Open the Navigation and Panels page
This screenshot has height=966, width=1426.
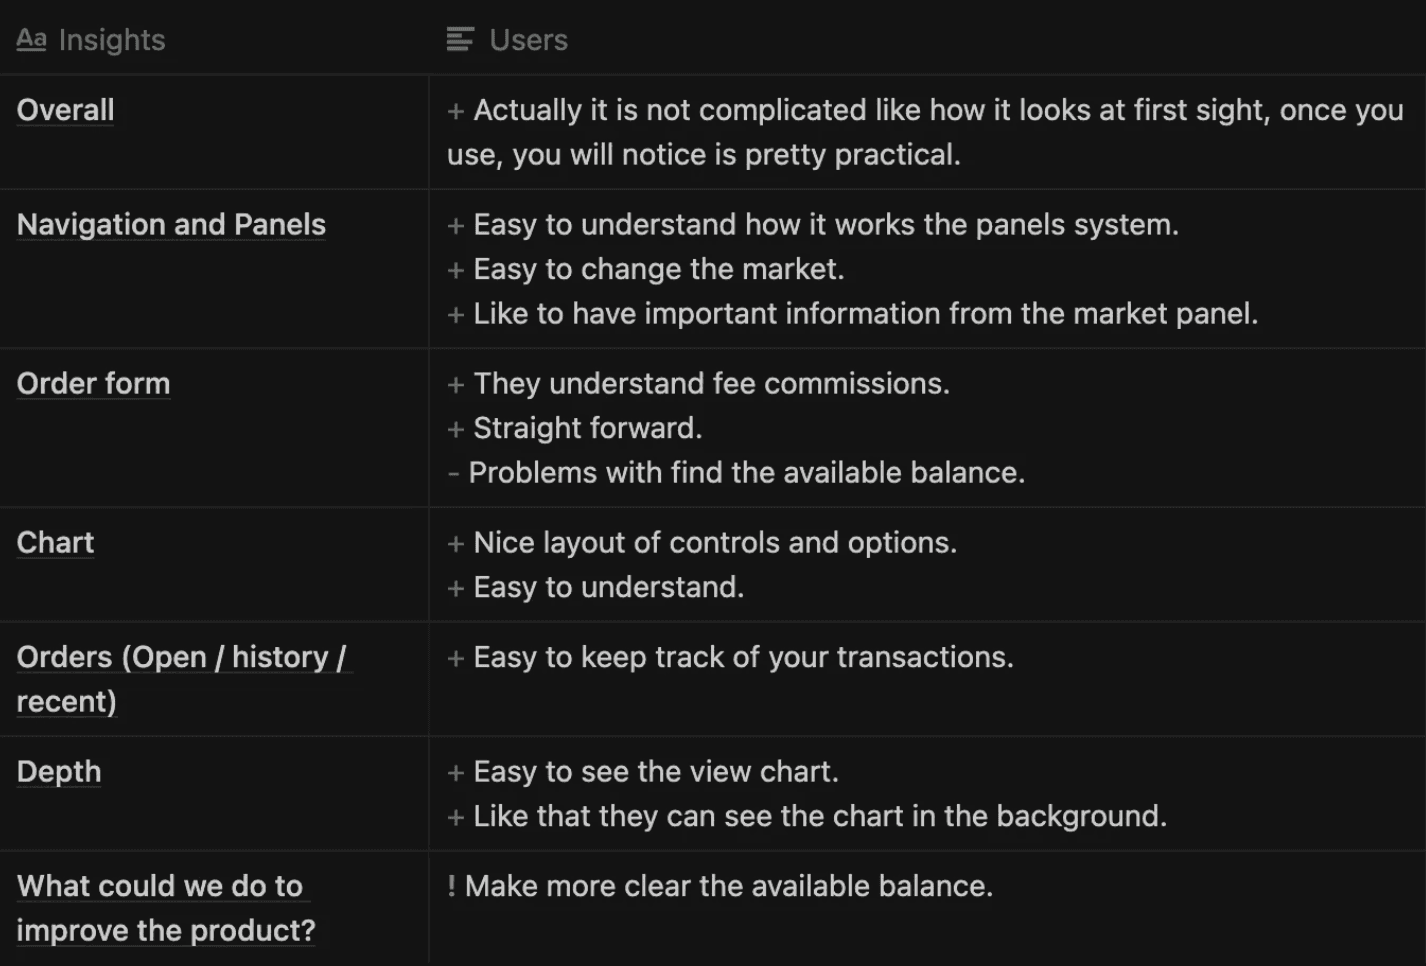click(x=171, y=225)
